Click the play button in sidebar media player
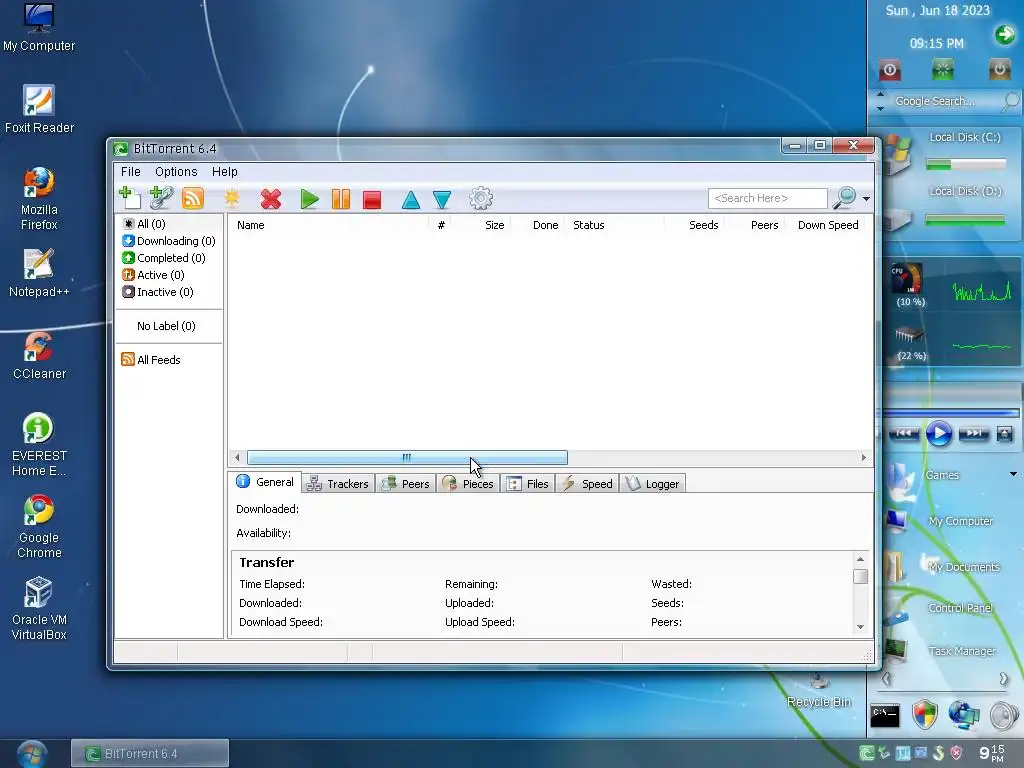 point(938,433)
